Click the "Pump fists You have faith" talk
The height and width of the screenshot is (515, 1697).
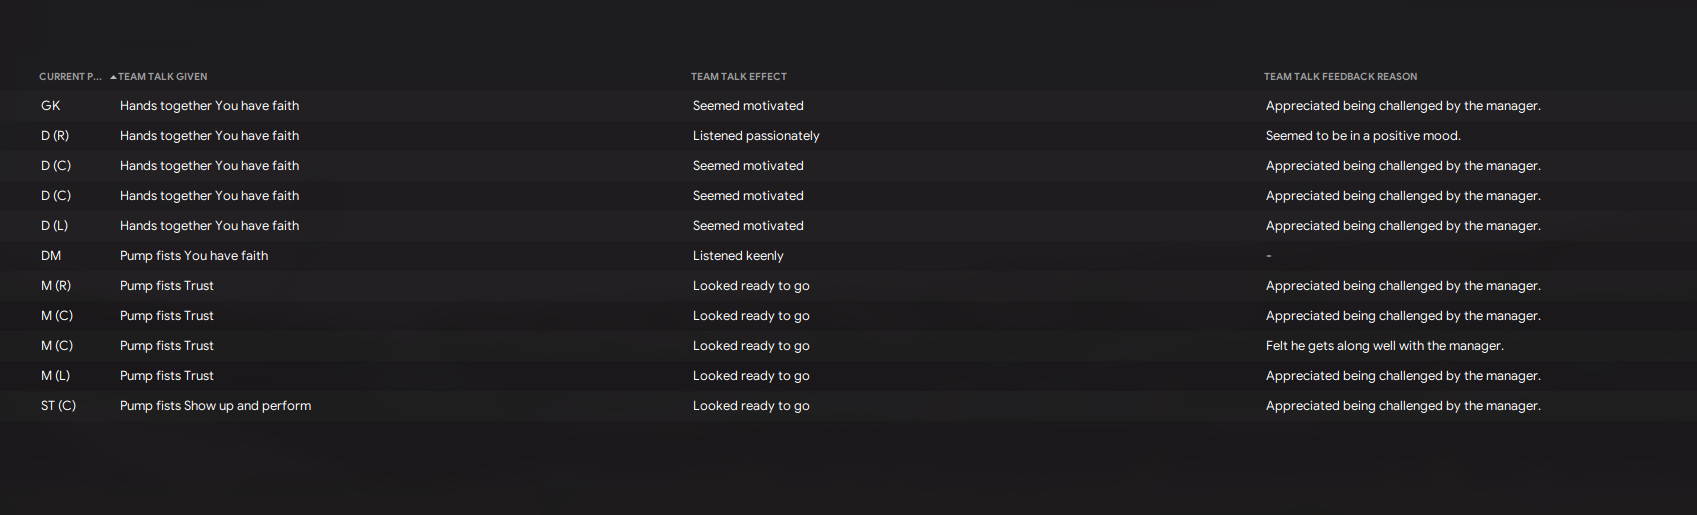coord(194,256)
